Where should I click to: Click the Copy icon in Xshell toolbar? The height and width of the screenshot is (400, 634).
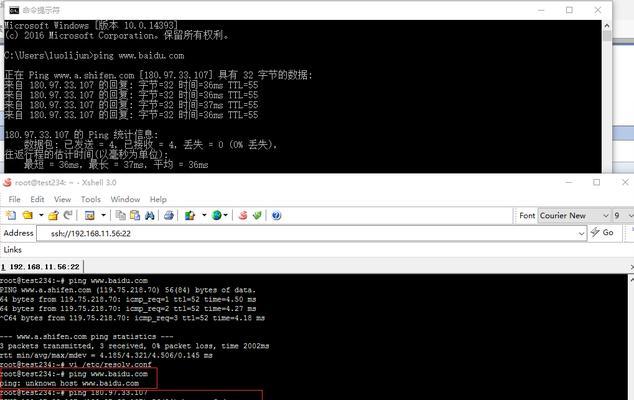pyautogui.click(x=120, y=215)
